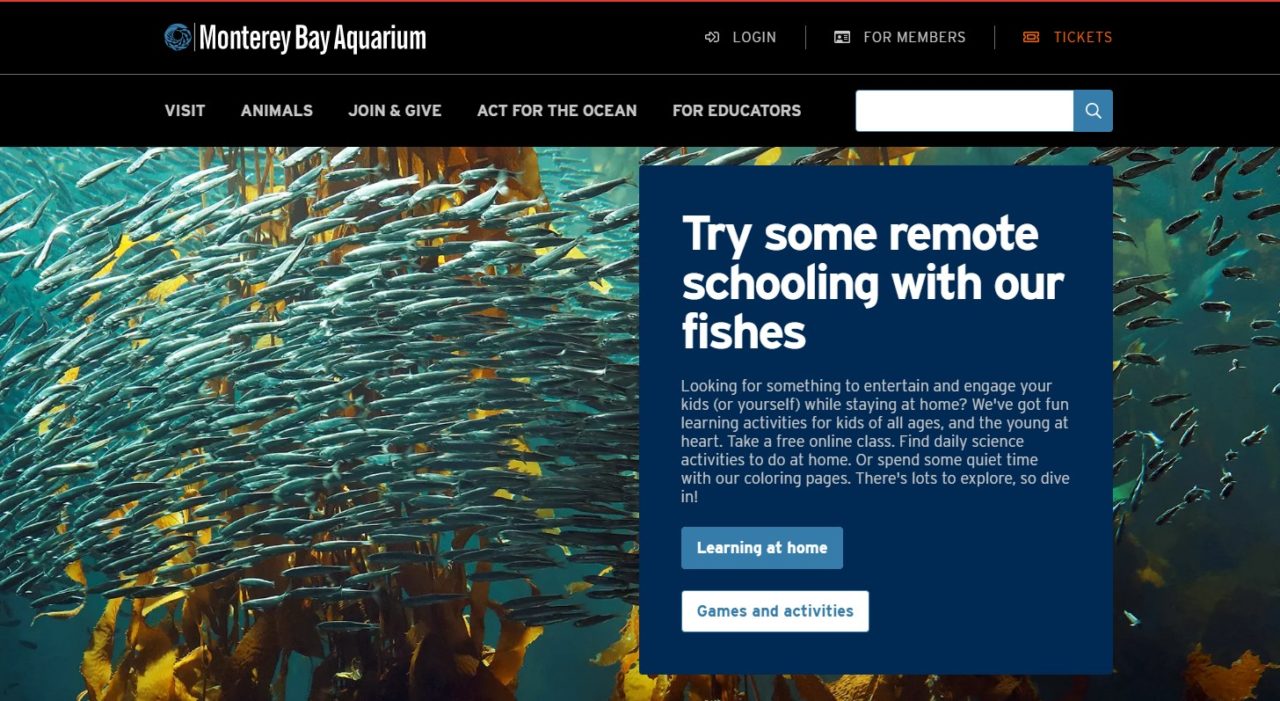
Task: Open the Login link
Action: tap(754, 37)
